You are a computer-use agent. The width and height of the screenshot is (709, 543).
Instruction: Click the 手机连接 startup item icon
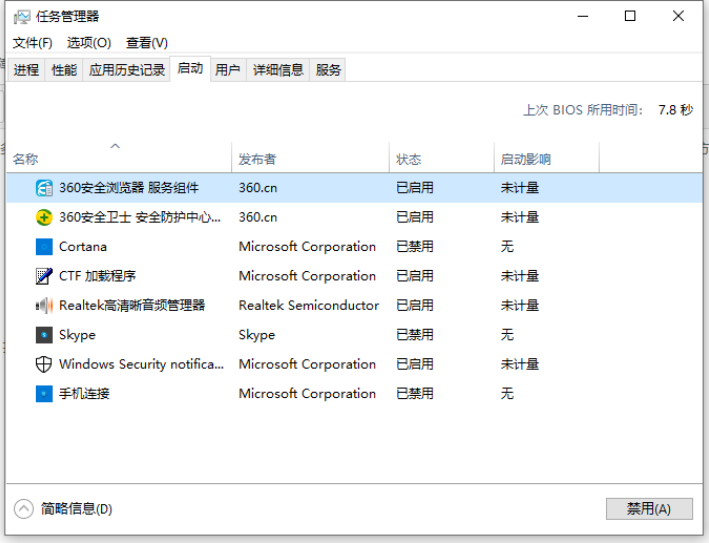point(44,394)
